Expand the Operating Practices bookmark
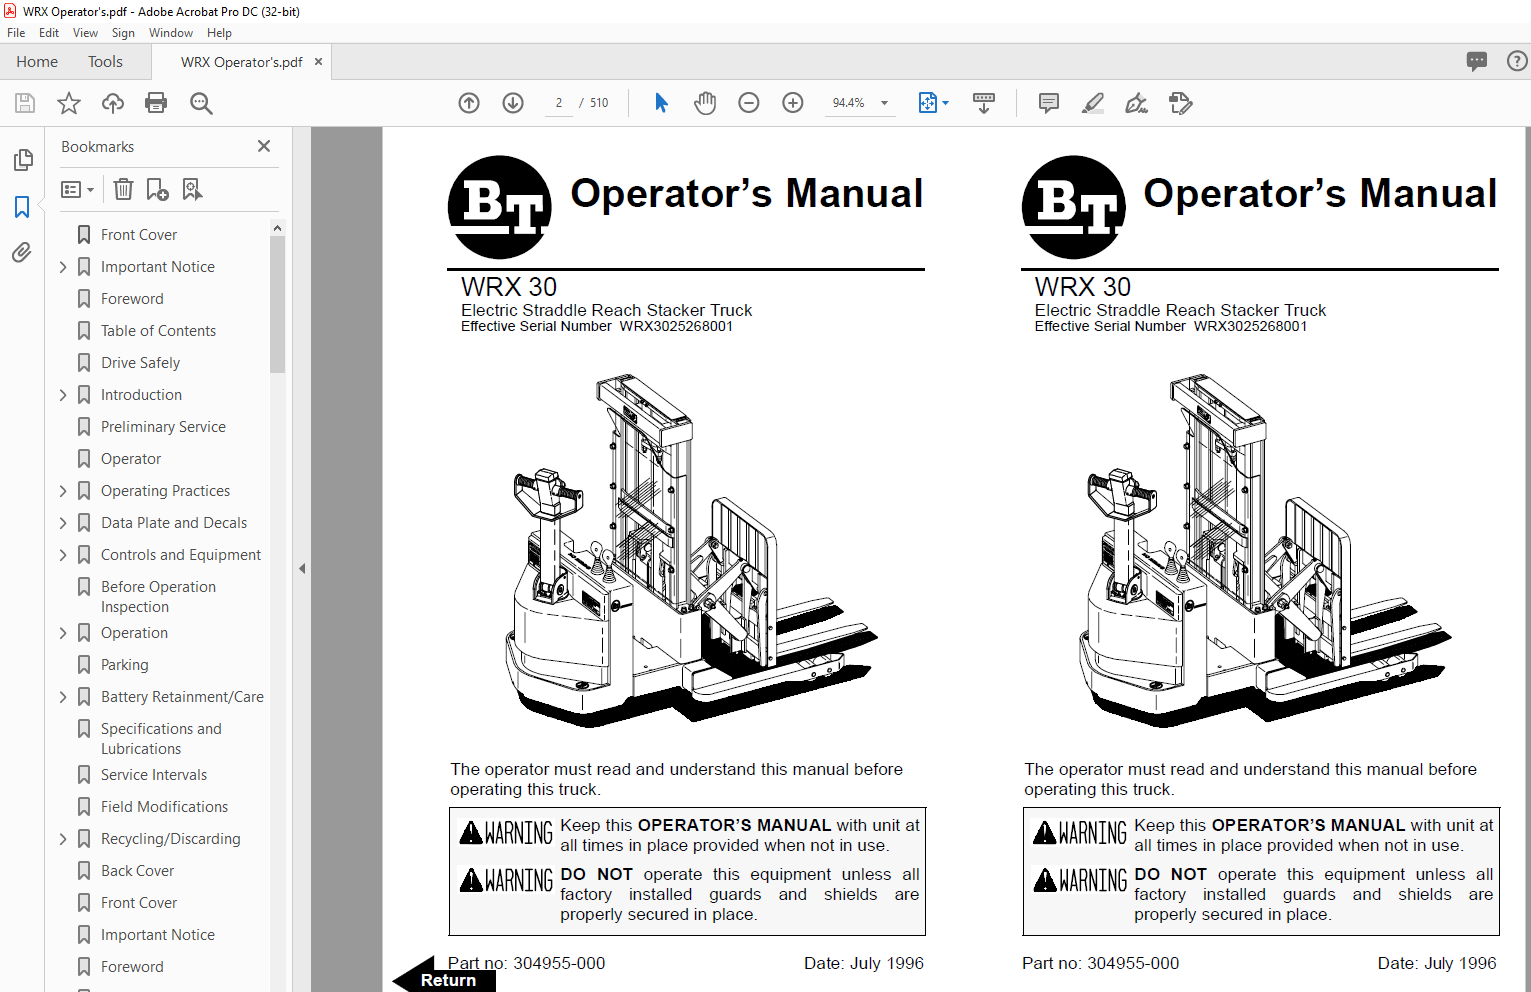The height and width of the screenshot is (992, 1531). (x=63, y=491)
